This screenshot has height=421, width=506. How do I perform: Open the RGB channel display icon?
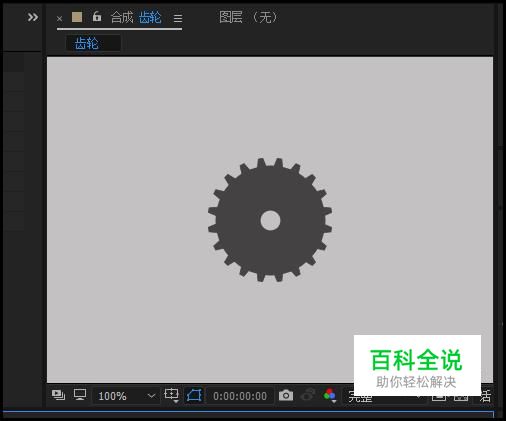[x=330, y=395]
